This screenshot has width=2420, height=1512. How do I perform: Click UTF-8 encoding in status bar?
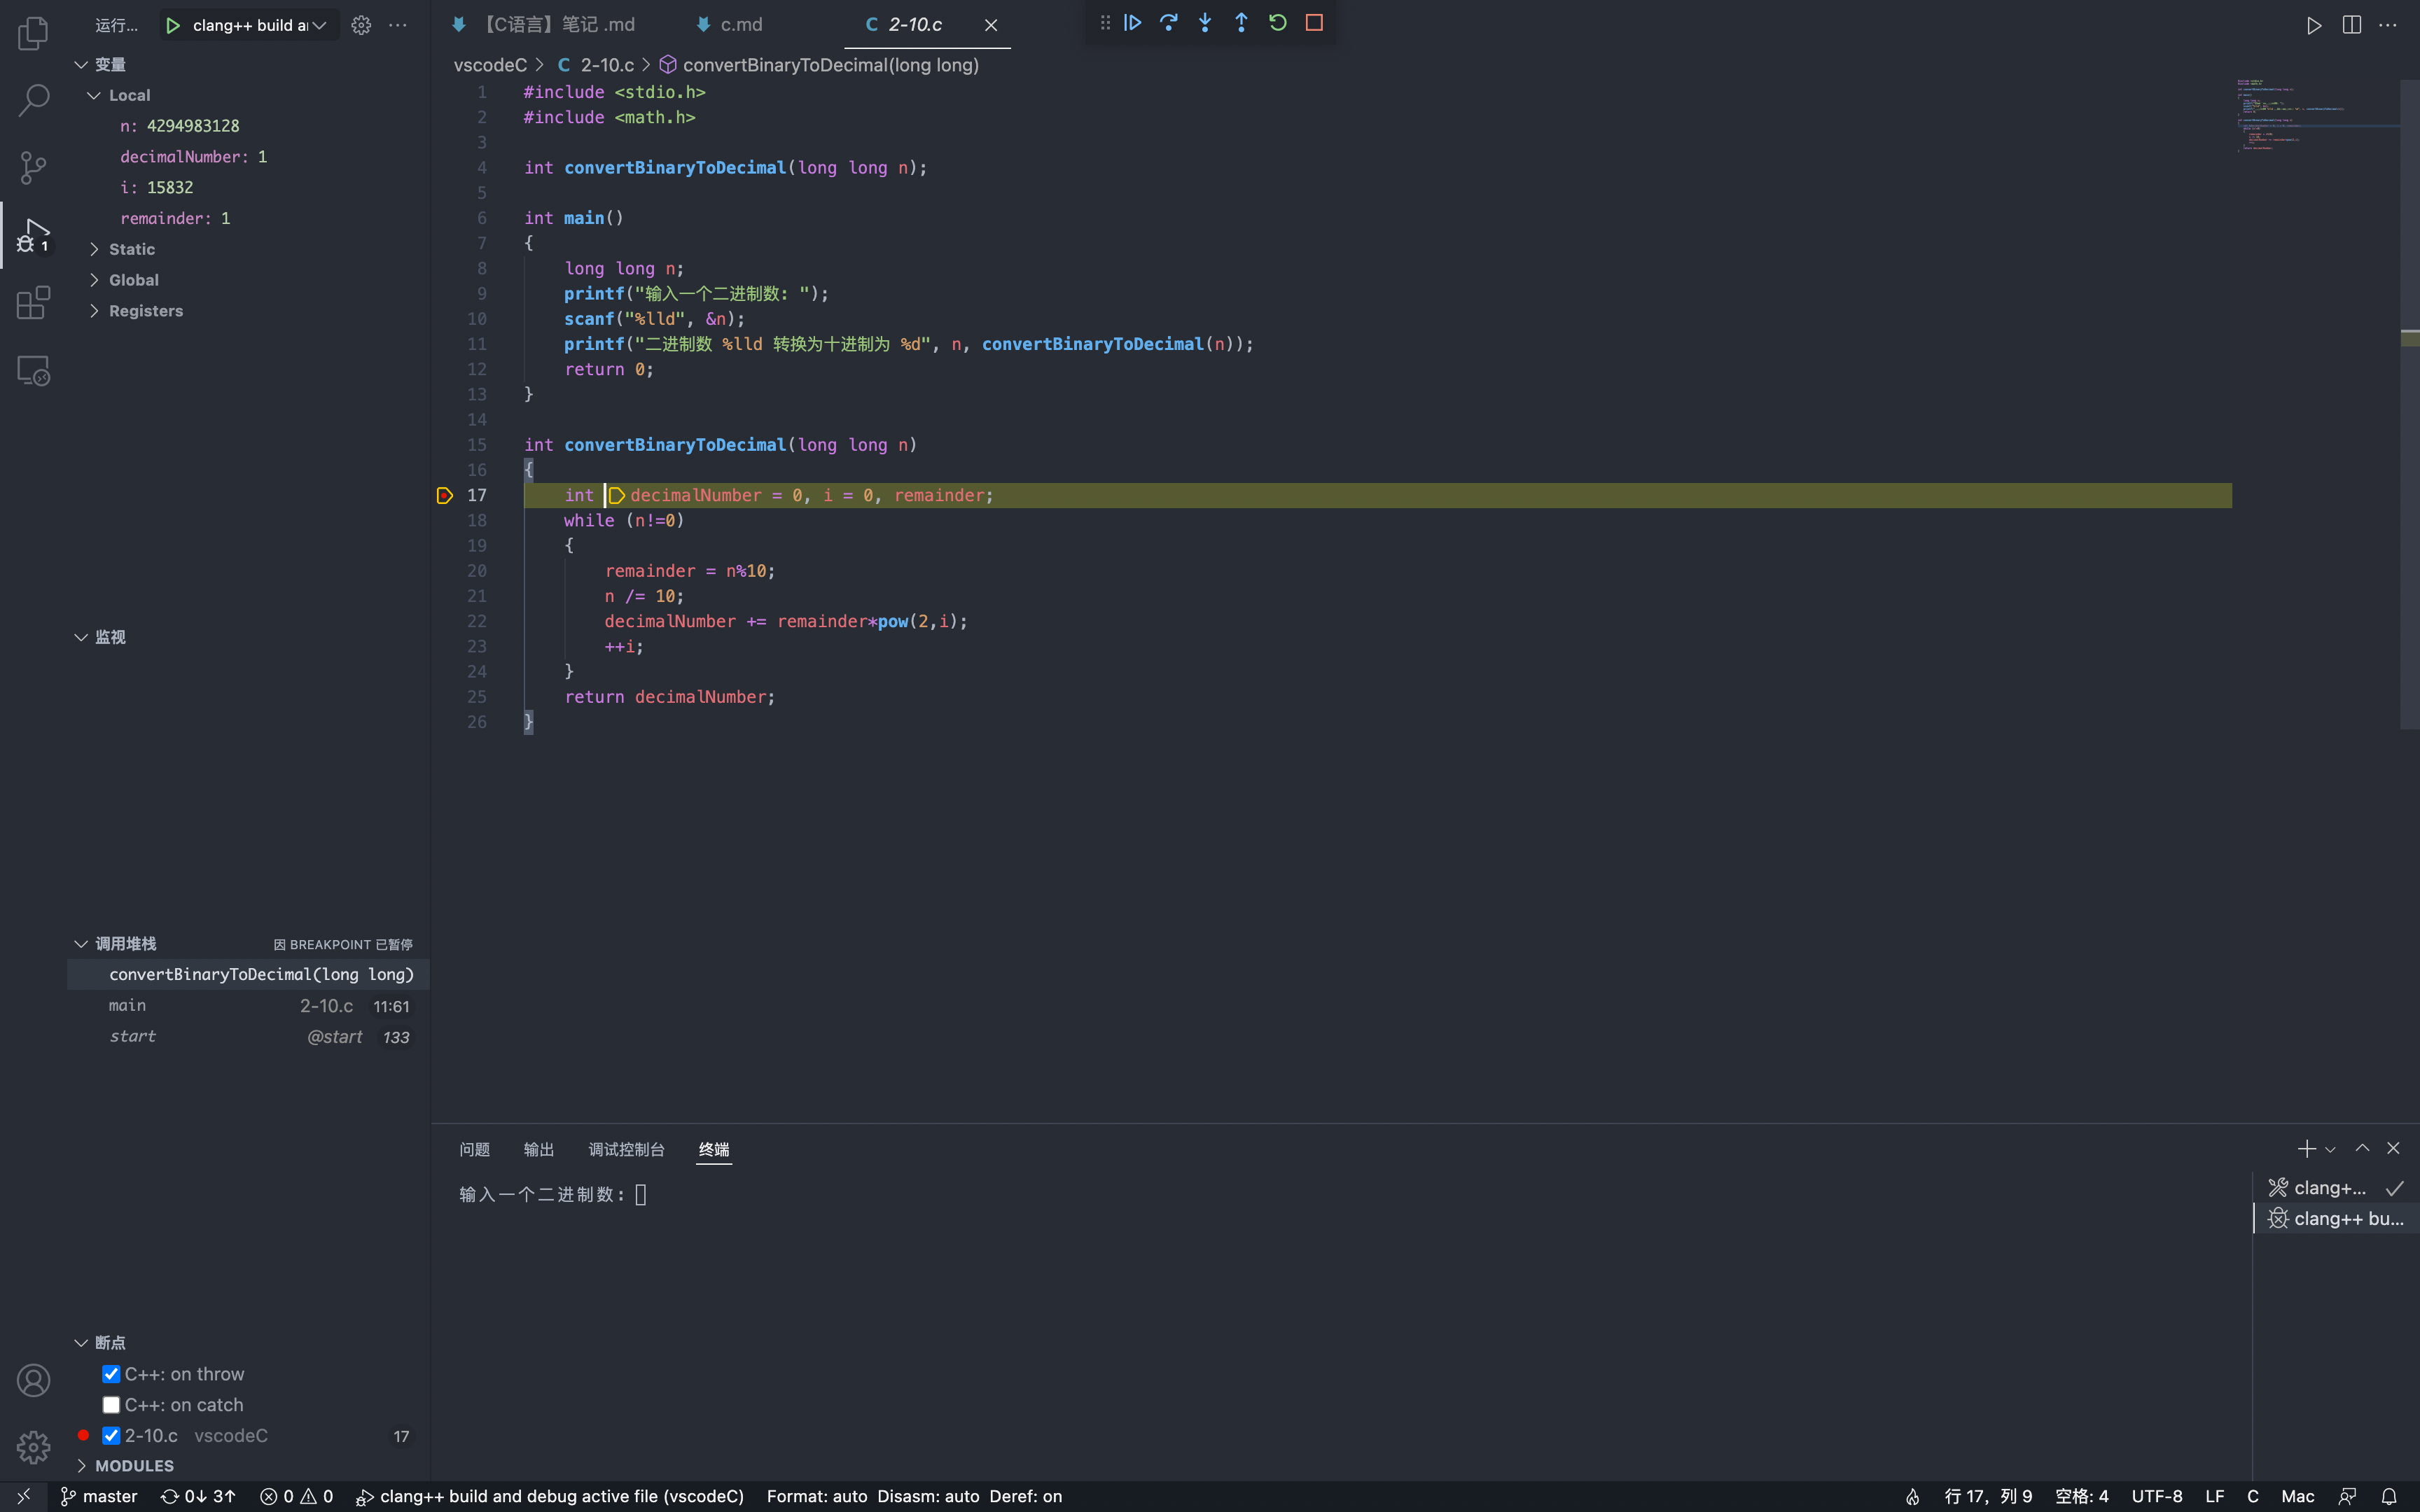click(x=2157, y=1497)
